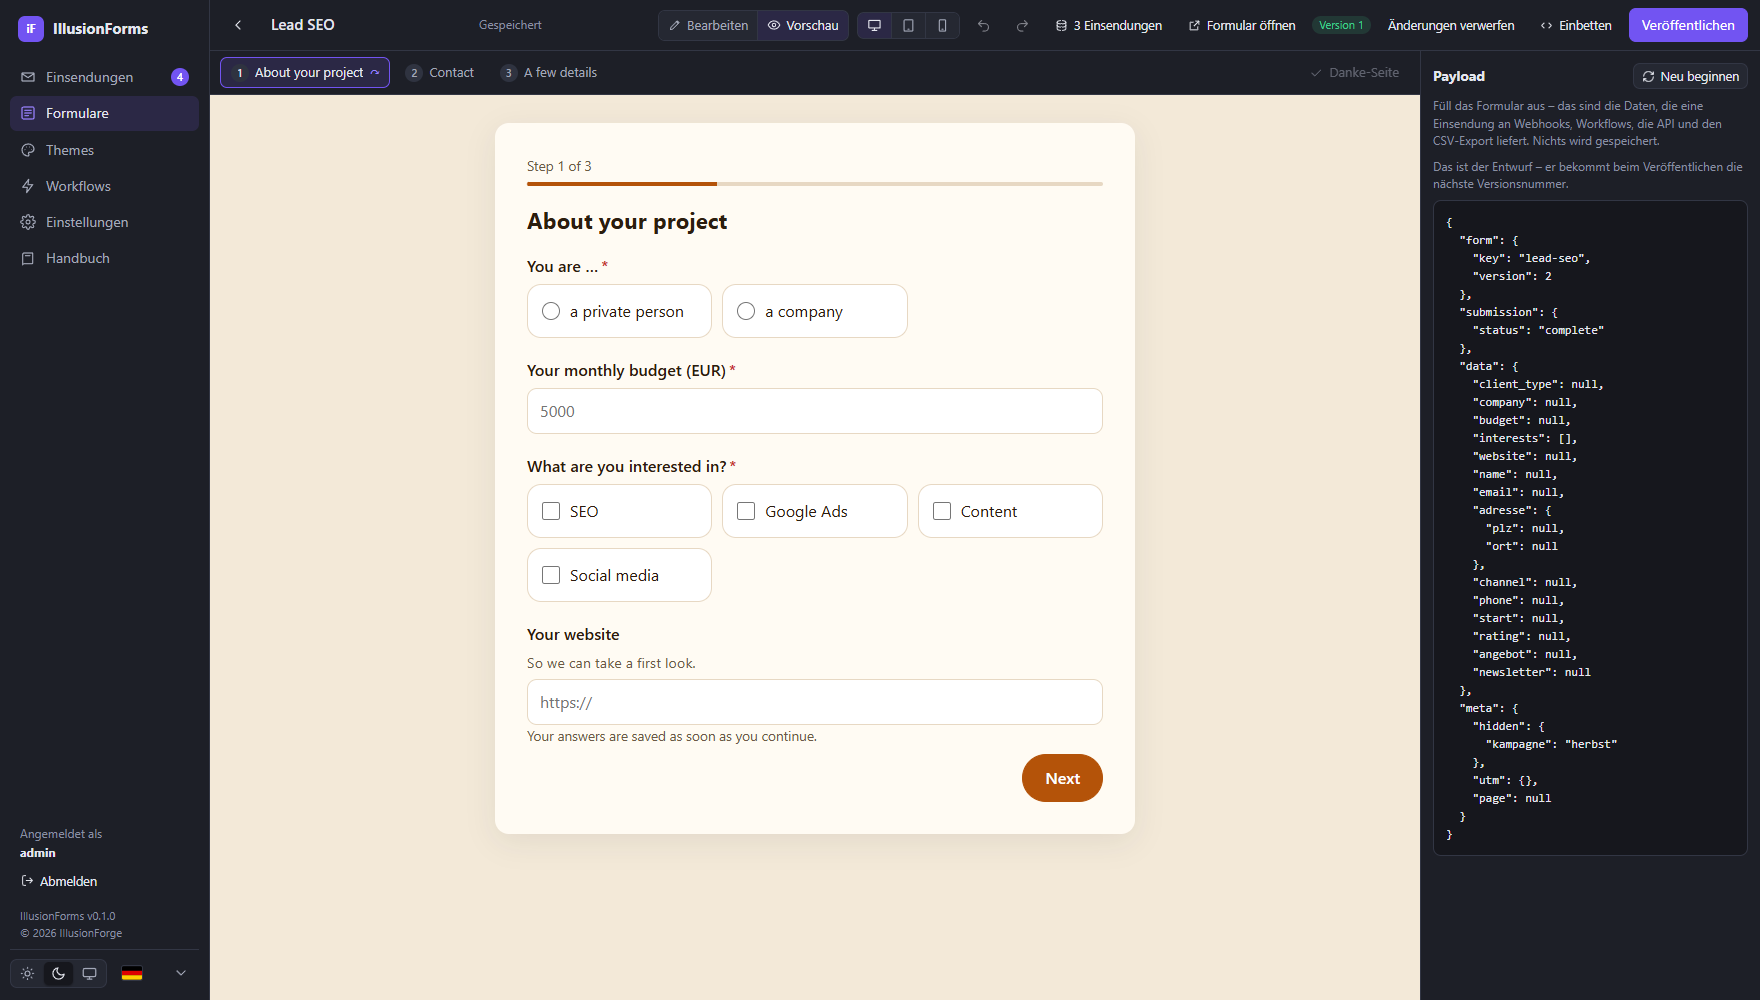This screenshot has width=1760, height=1000.
Task: Switch to tablet preview device
Action: pos(908,25)
